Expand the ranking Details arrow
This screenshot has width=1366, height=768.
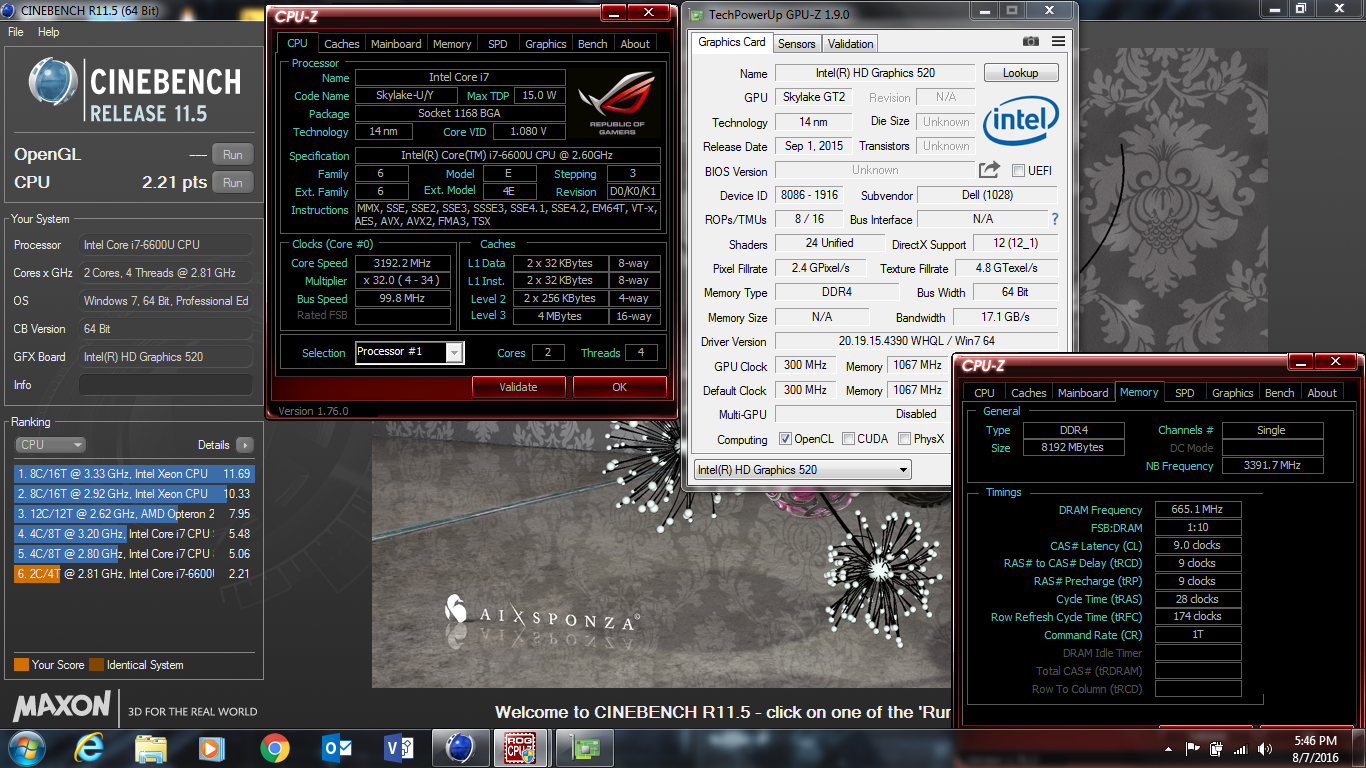click(x=244, y=445)
